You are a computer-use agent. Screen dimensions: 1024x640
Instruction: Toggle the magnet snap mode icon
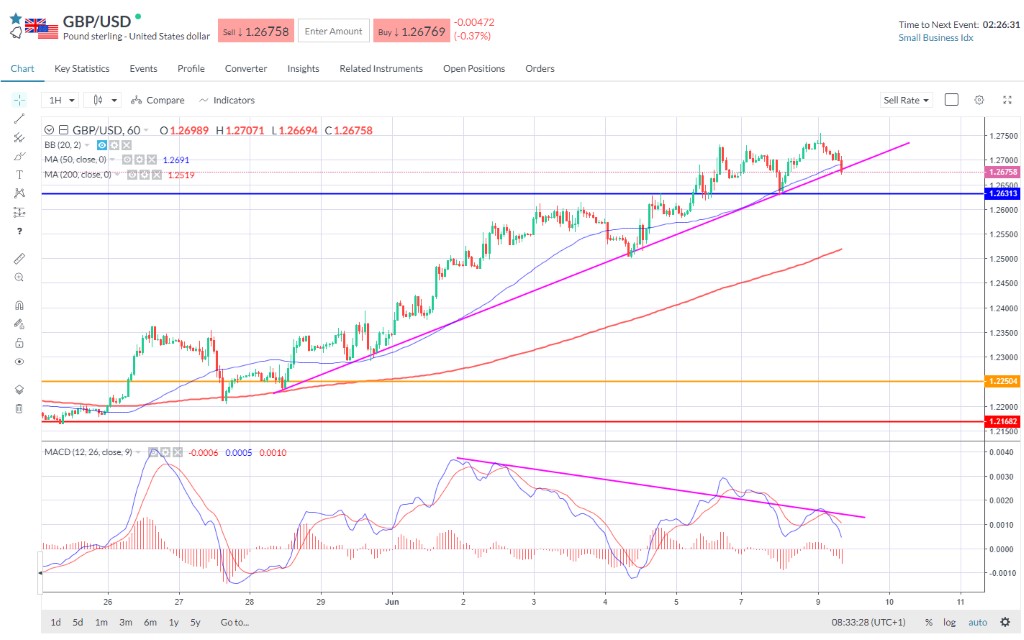click(x=19, y=305)
